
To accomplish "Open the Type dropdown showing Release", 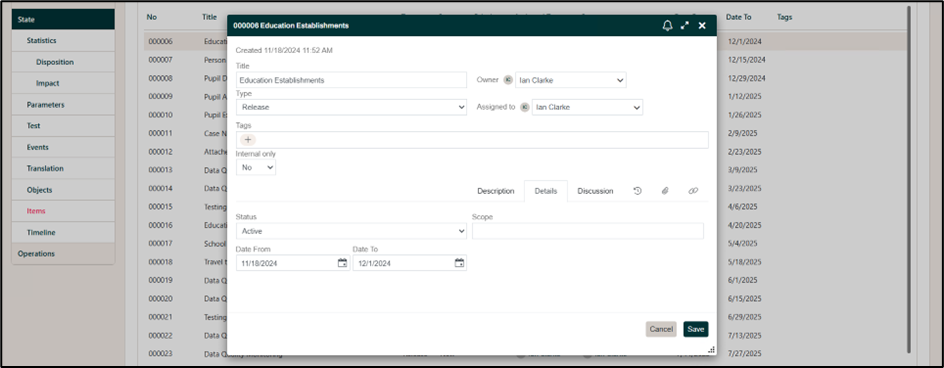I will point(351,107).
